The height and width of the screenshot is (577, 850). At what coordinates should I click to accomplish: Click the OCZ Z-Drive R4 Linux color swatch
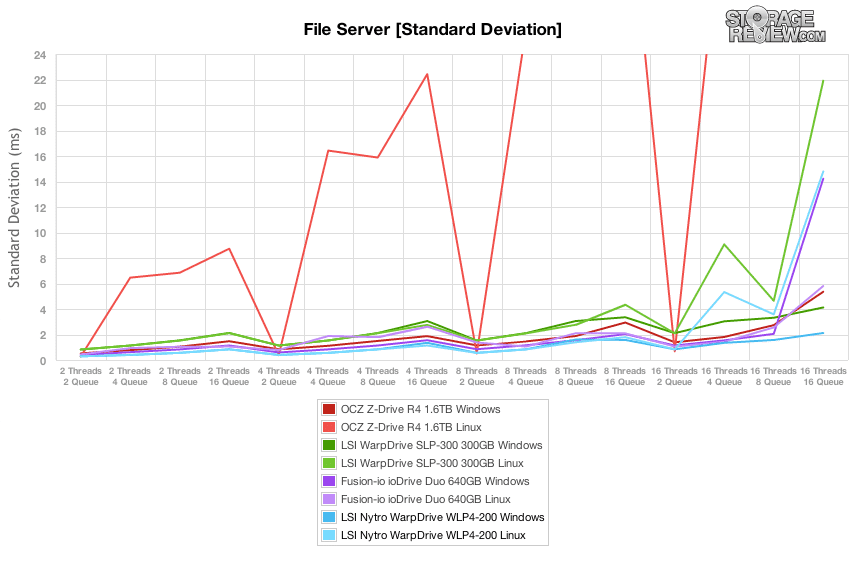329,427
